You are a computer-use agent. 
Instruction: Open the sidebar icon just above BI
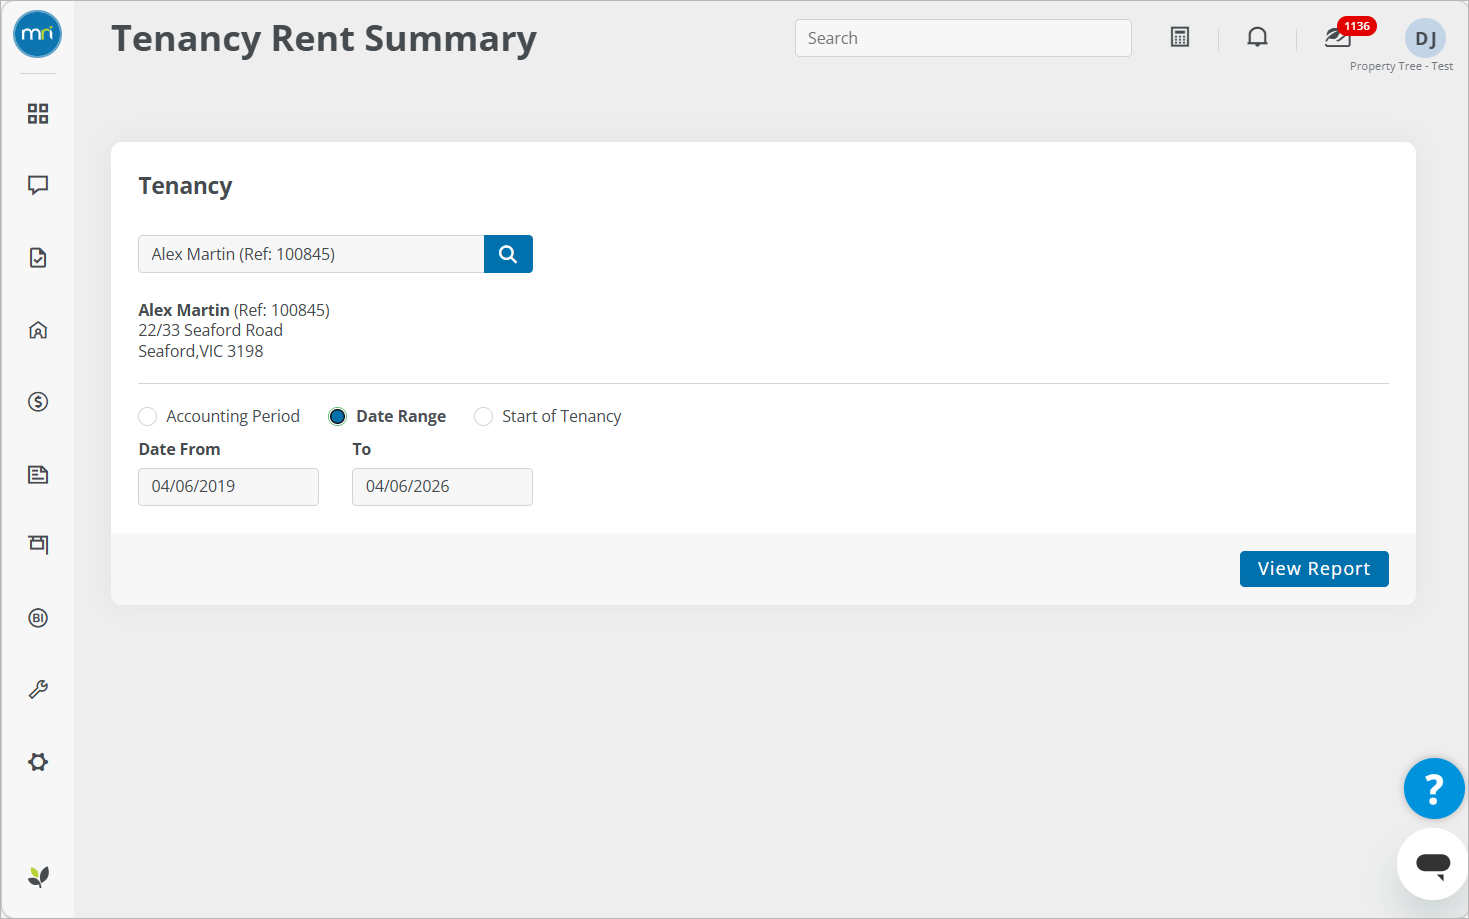click(38, 545)
